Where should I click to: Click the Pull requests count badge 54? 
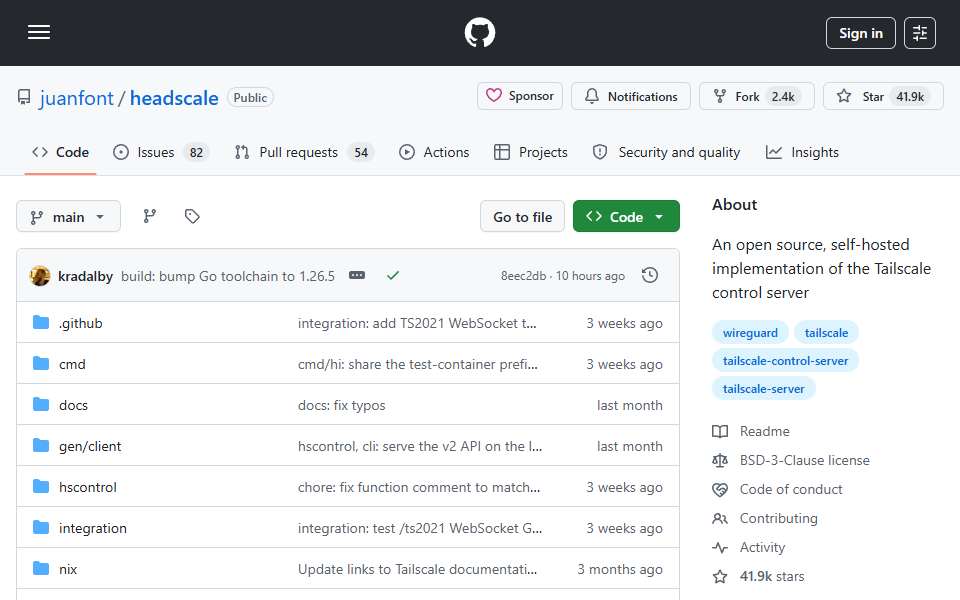point(361,152)
